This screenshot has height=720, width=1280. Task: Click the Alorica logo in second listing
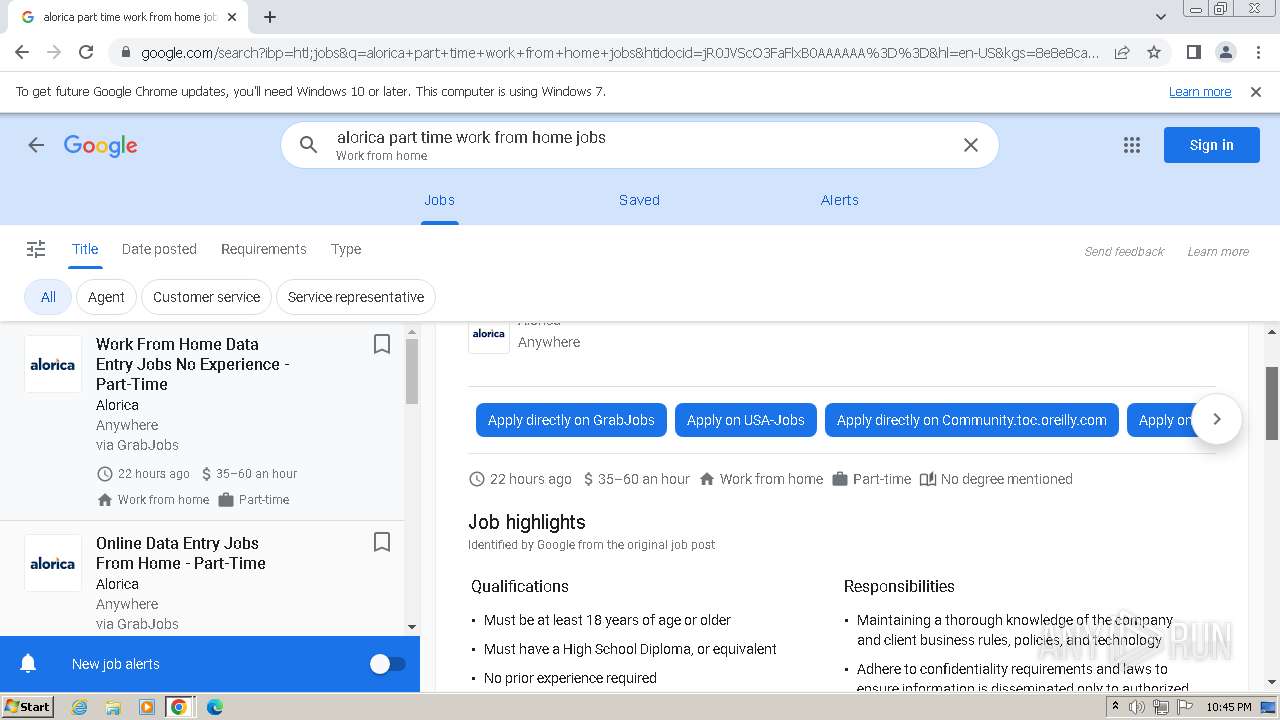[x=53, y=563]
